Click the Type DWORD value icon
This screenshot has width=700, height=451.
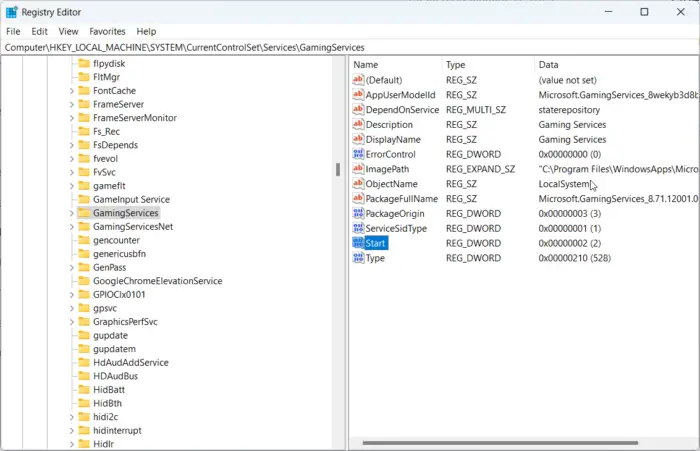point(358,258)
